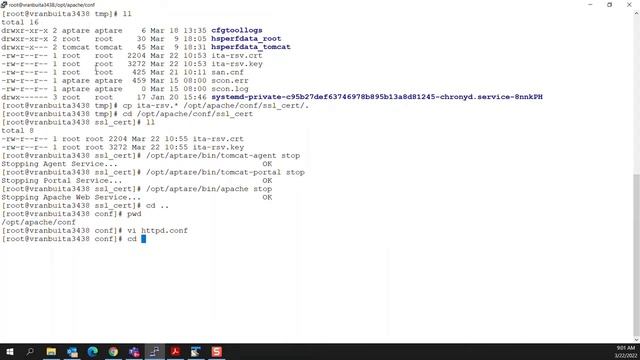Viewport: 640px width, 360px height.
Task: Open PuTTY system menu icon in title bar
Action: 4,4
